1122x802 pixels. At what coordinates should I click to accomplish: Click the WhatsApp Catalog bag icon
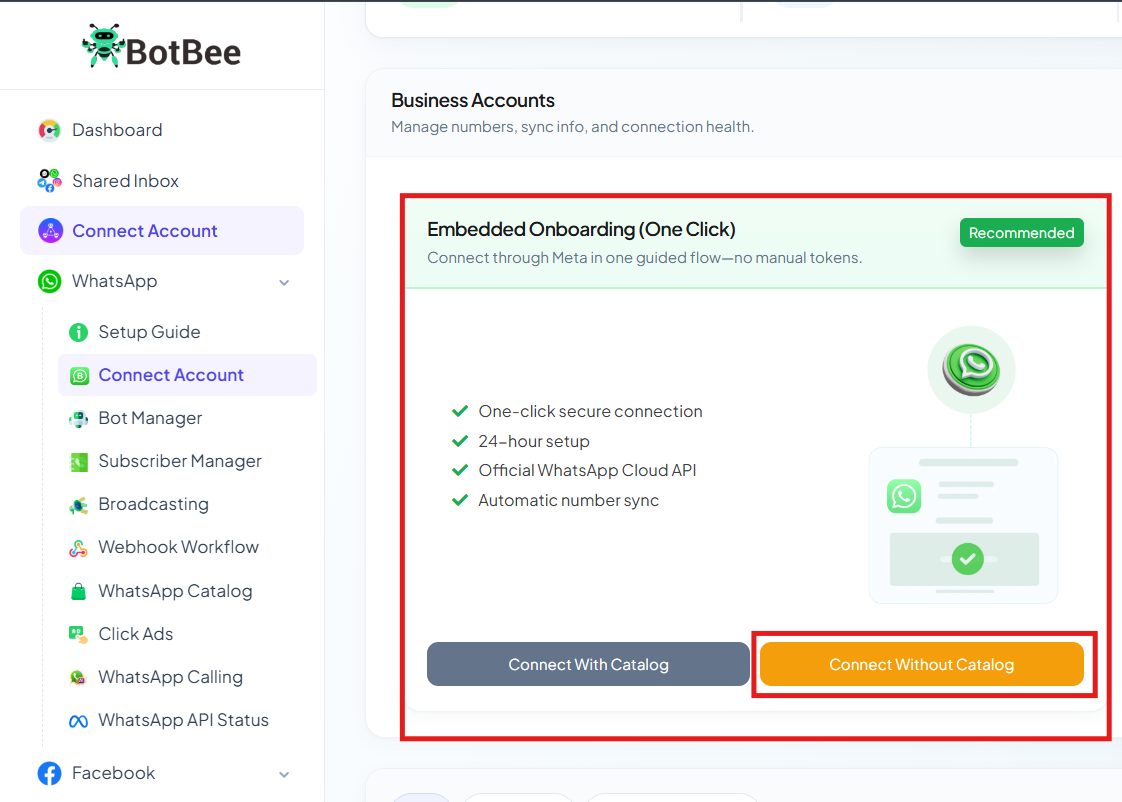coord(78,592)
